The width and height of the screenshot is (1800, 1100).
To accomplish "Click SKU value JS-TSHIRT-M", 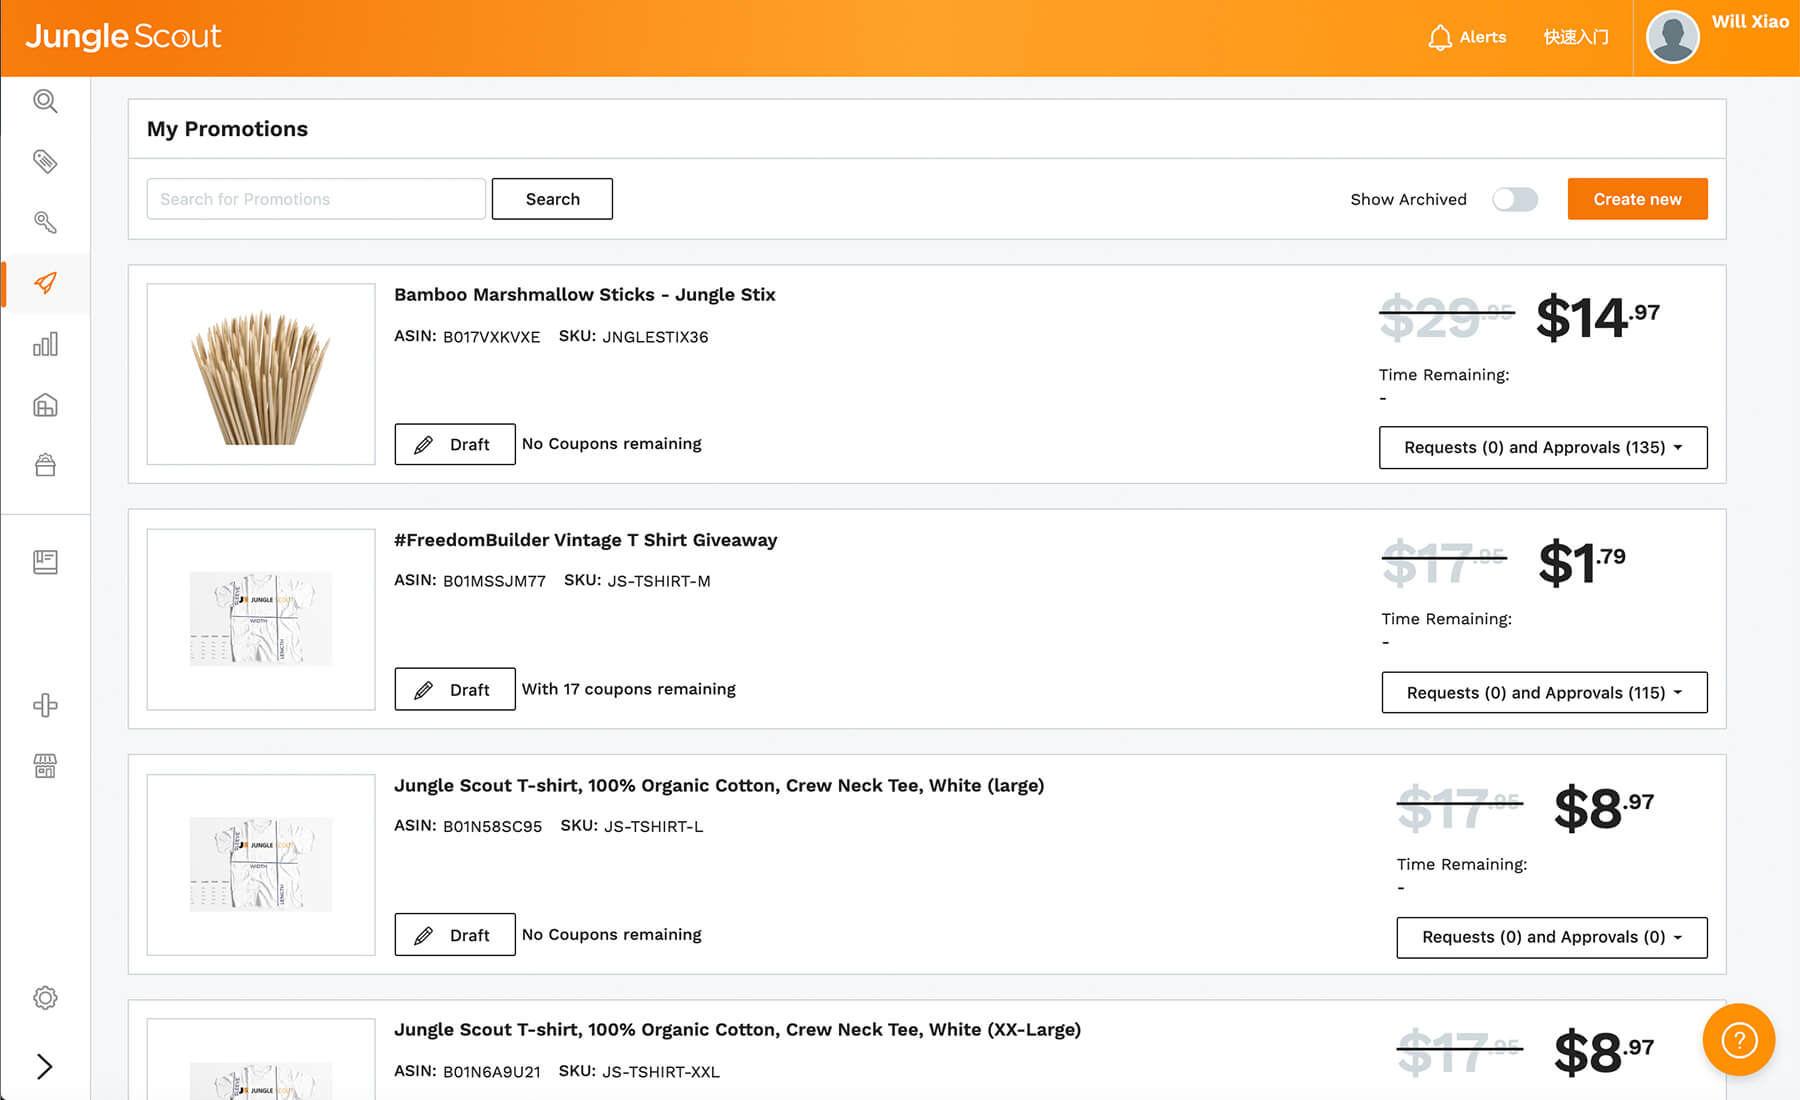I will pyautogui.click(x=659, y=581).
